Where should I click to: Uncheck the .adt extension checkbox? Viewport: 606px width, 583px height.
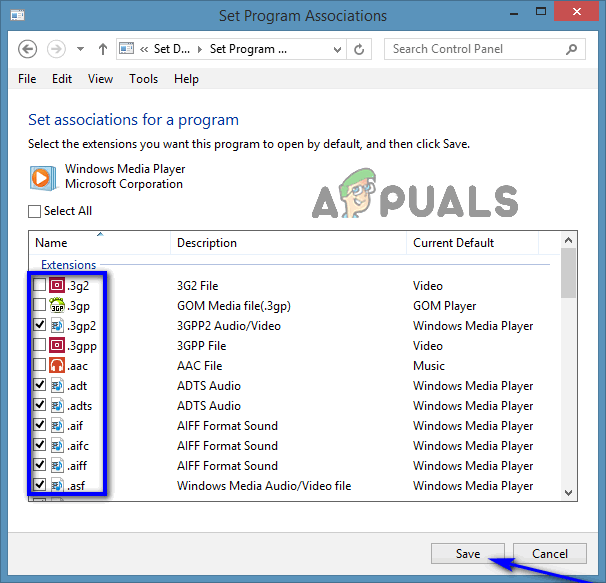tap(39, 385)
